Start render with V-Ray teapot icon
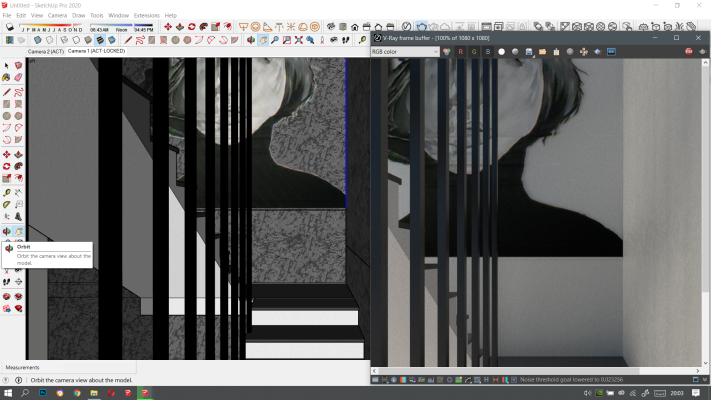This screenshot has height=400, width=711. 422,27
